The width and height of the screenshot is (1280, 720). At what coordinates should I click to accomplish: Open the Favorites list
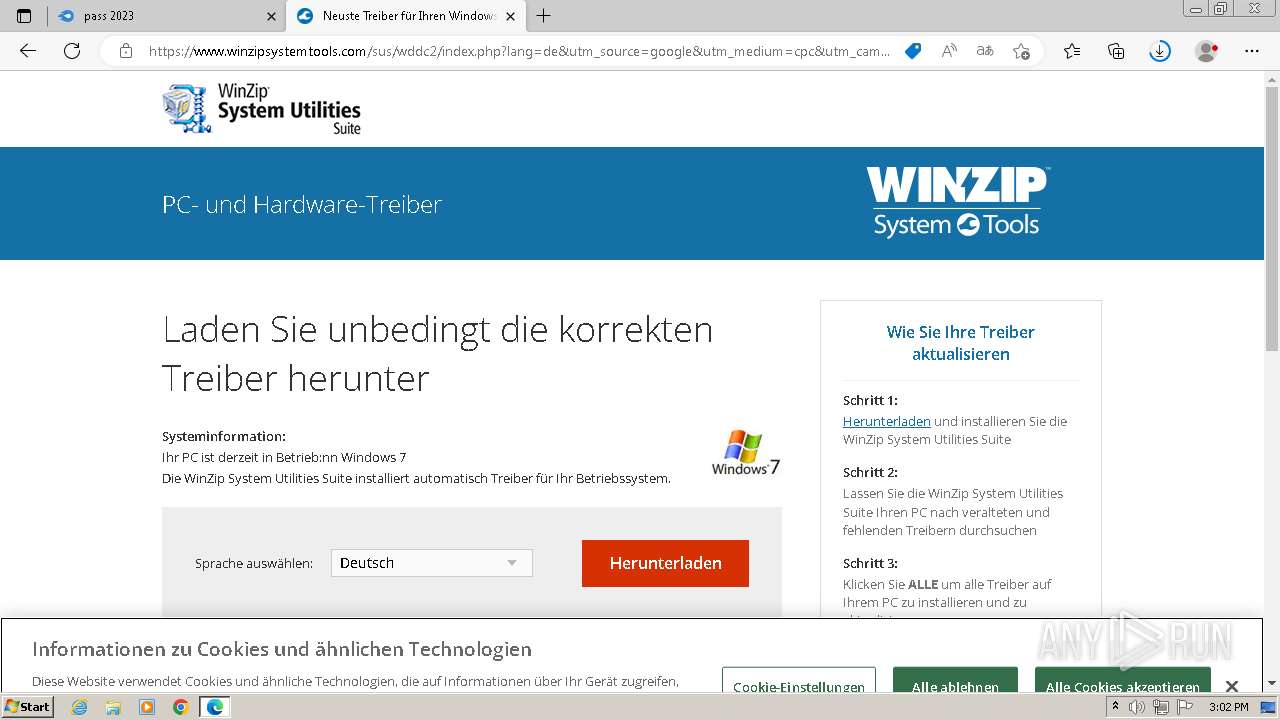1072,51
